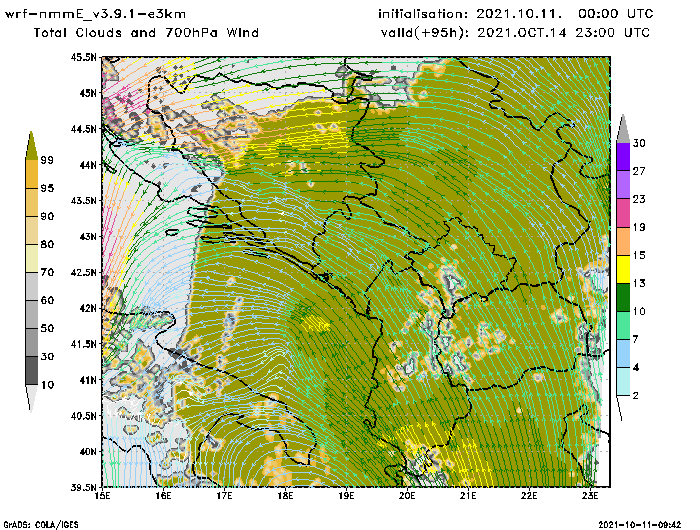Click the '50' value on cloud legend
The image size is (700, 530).
(47, 329)
